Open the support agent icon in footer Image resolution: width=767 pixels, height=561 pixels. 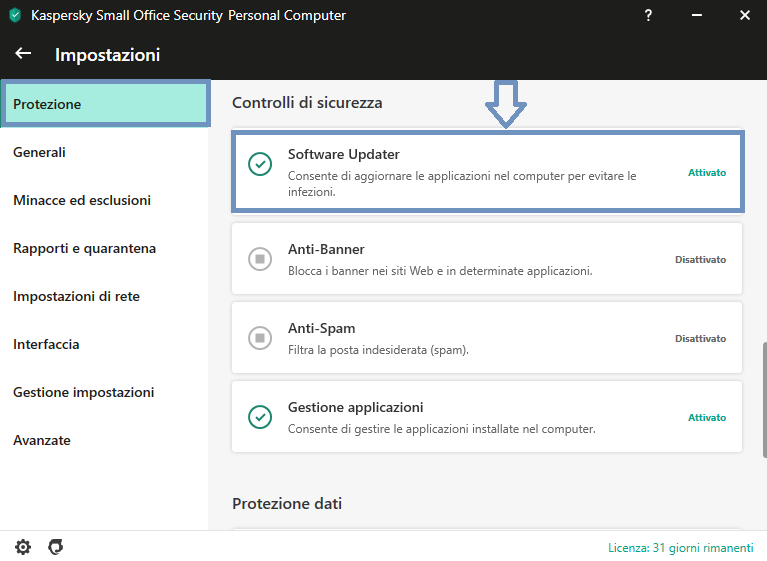click(x=56, y=547)
